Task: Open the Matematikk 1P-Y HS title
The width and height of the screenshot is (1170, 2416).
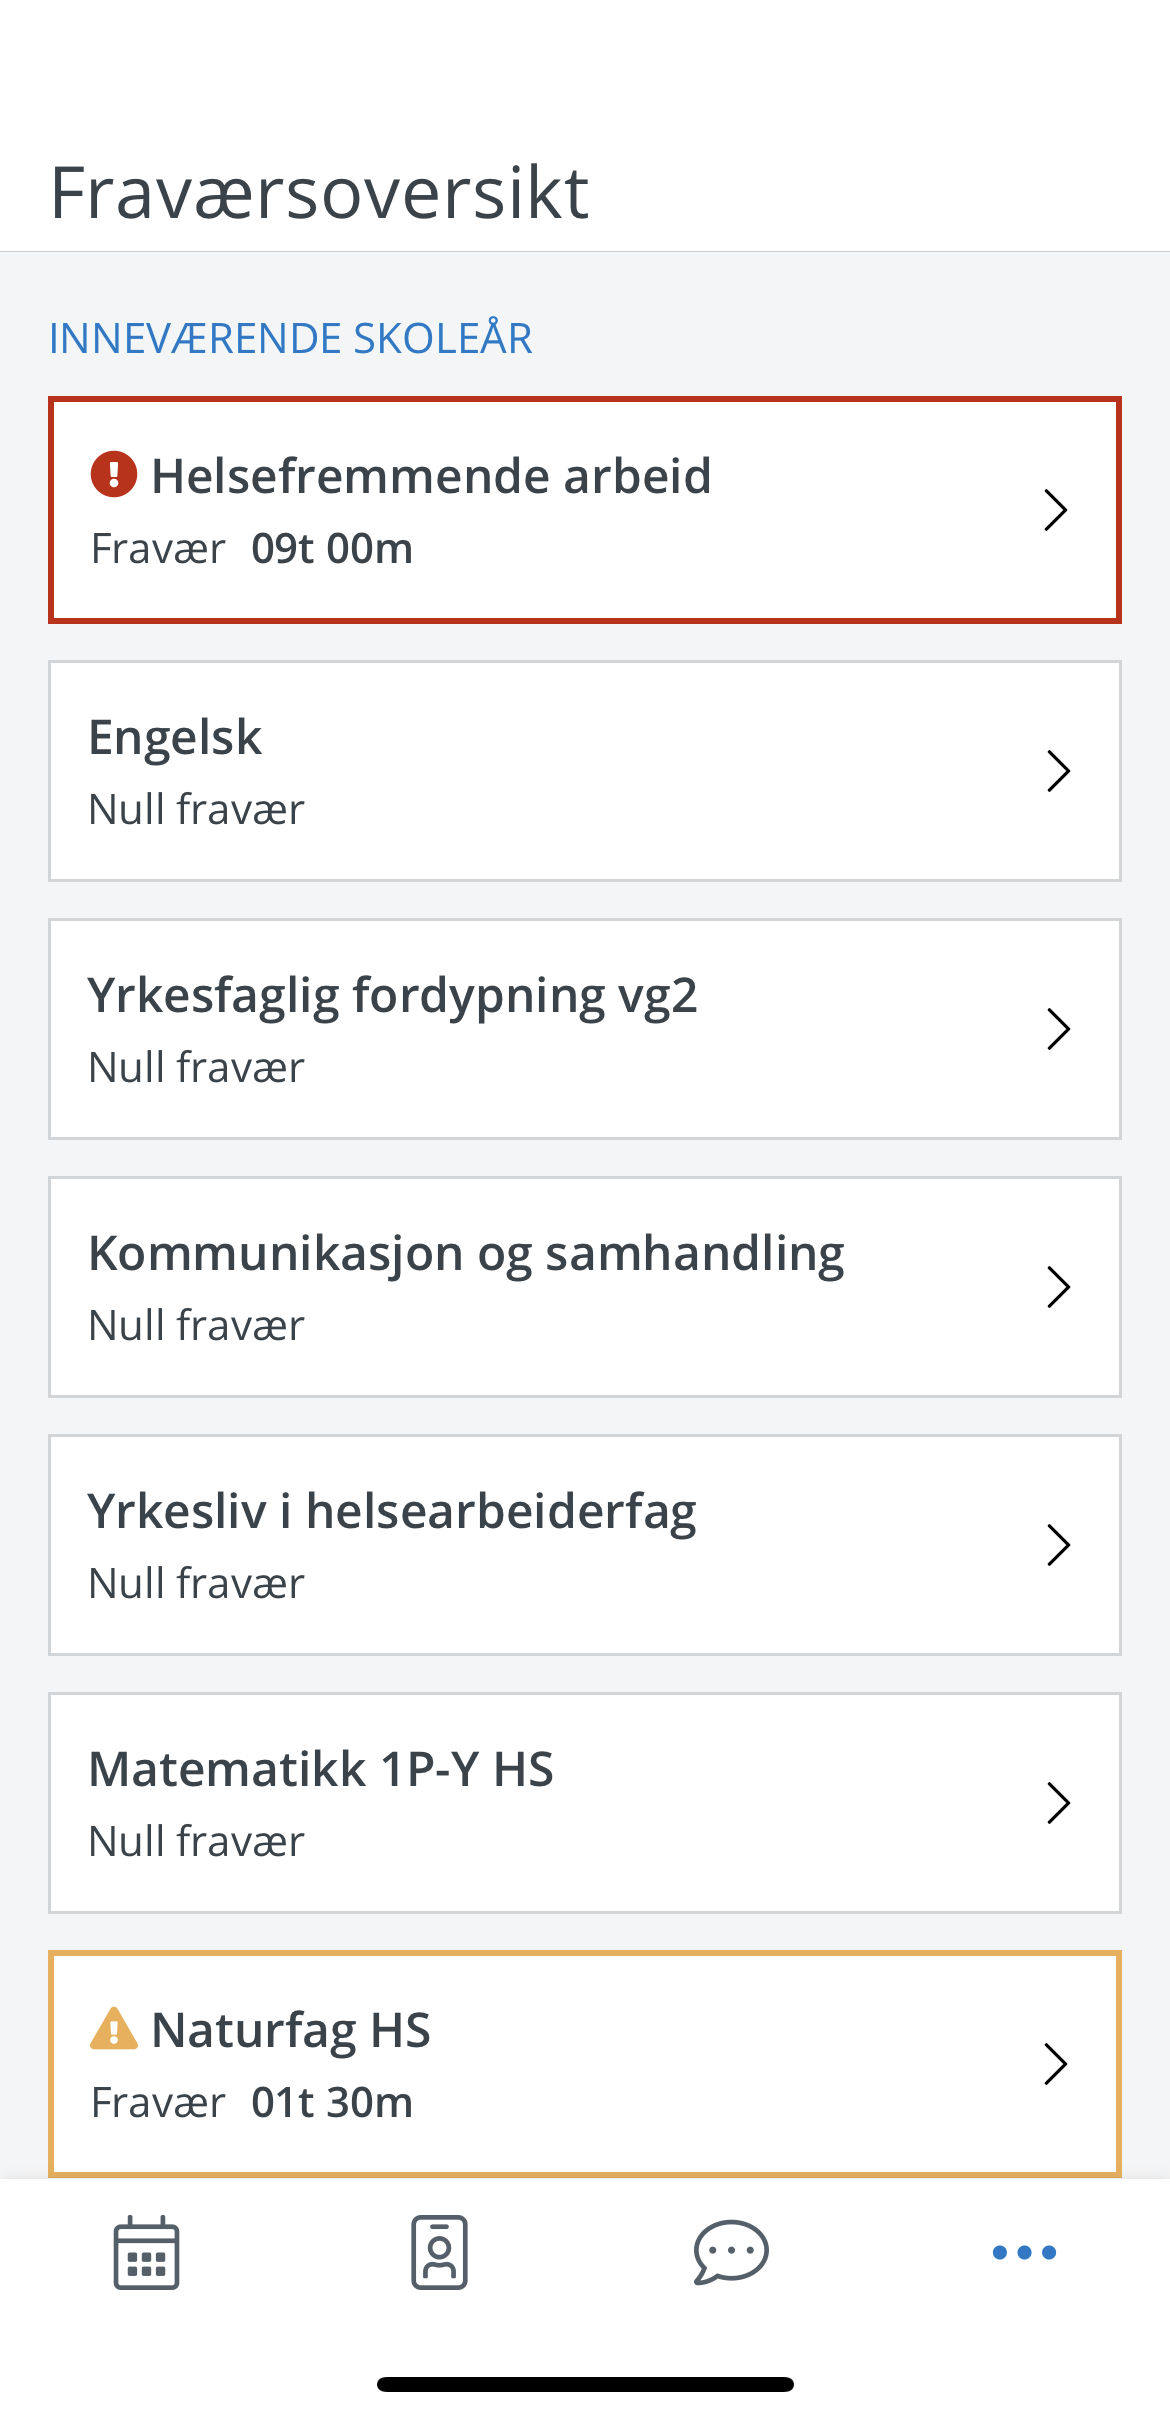Action: coord(321,1770)
